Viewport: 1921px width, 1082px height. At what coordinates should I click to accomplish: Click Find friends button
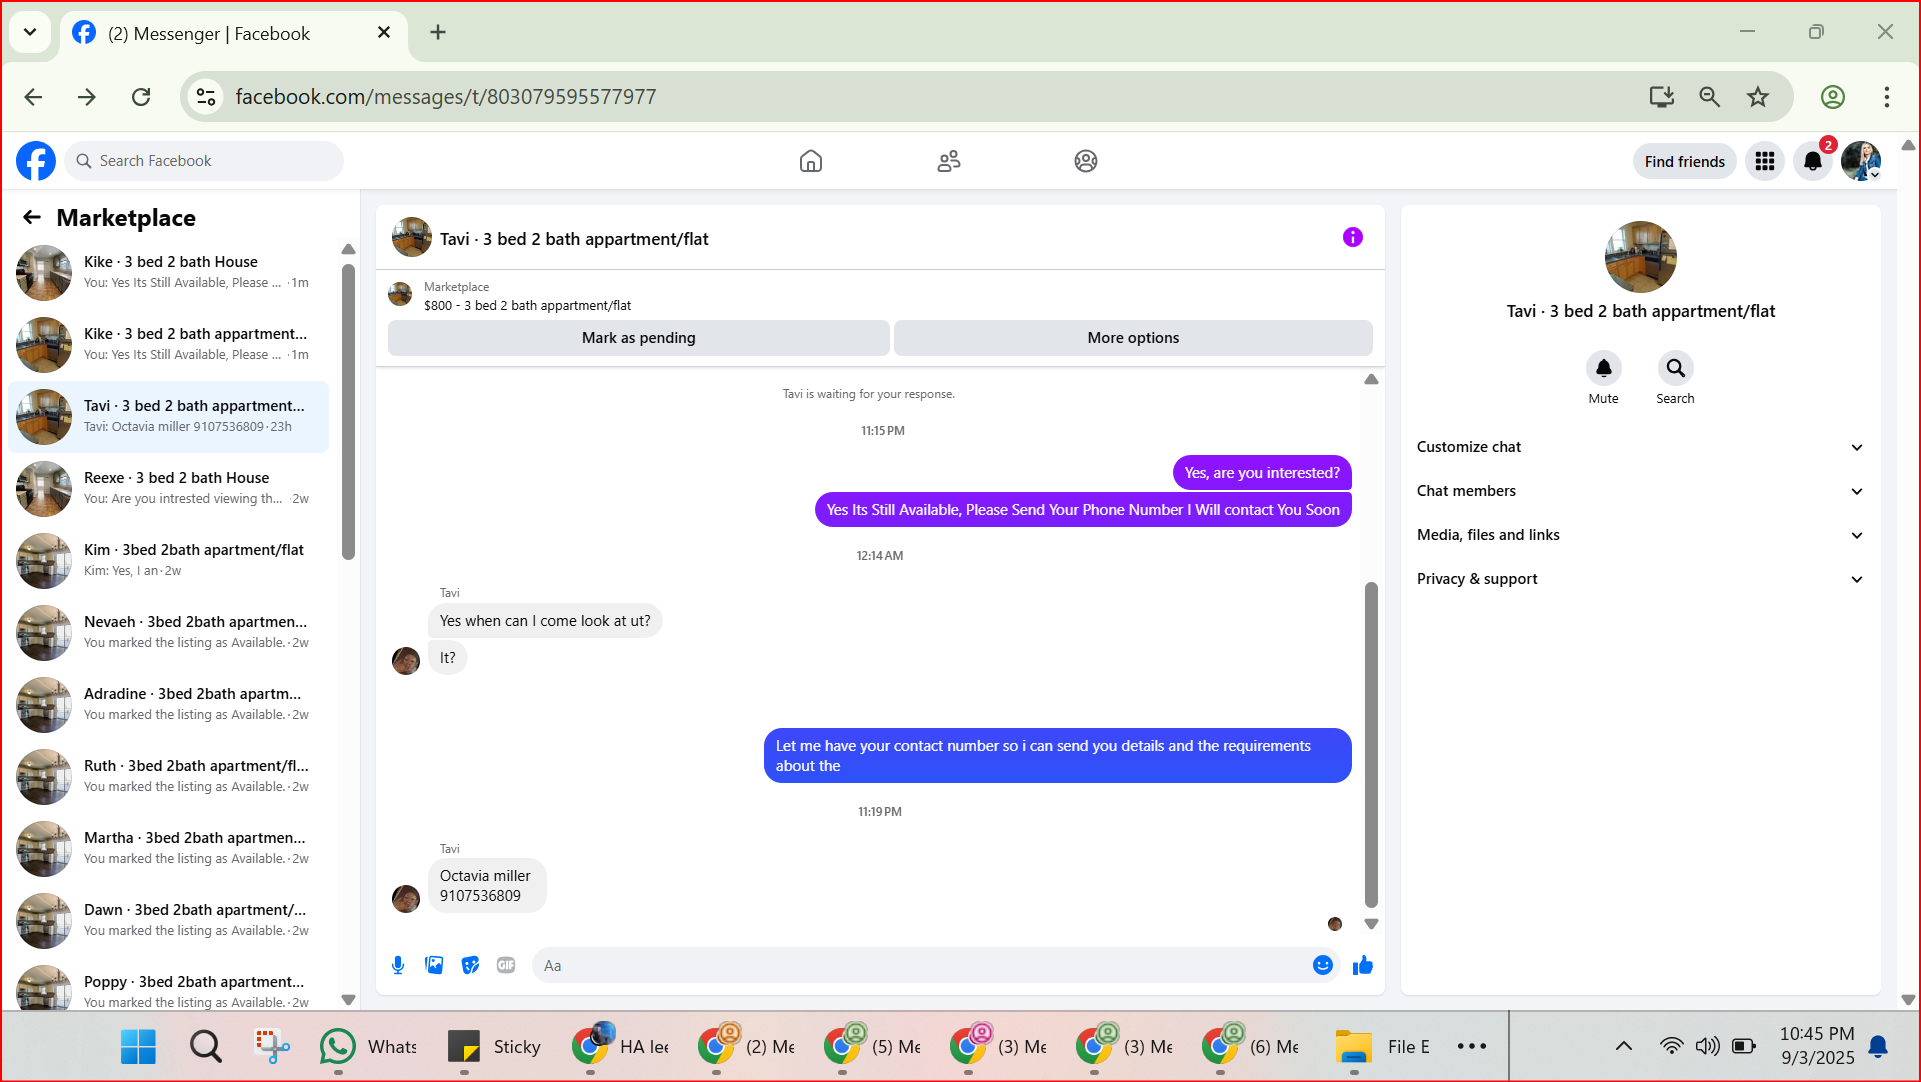(x=1685, y=161)
